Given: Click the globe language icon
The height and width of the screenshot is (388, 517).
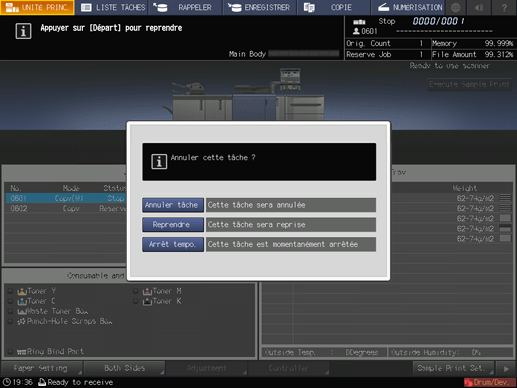Looking at the screenshot, I should click(455, 7).
